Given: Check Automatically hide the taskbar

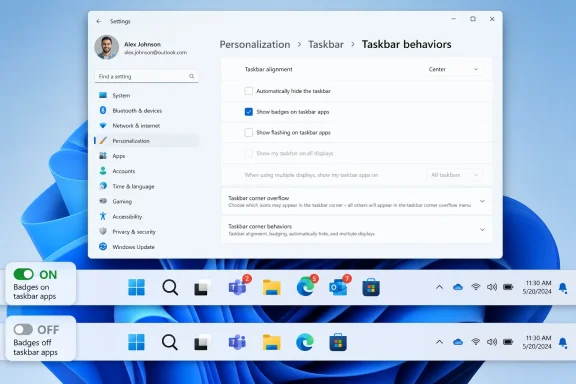Looking at the screenshot, I should click(249, 91).
